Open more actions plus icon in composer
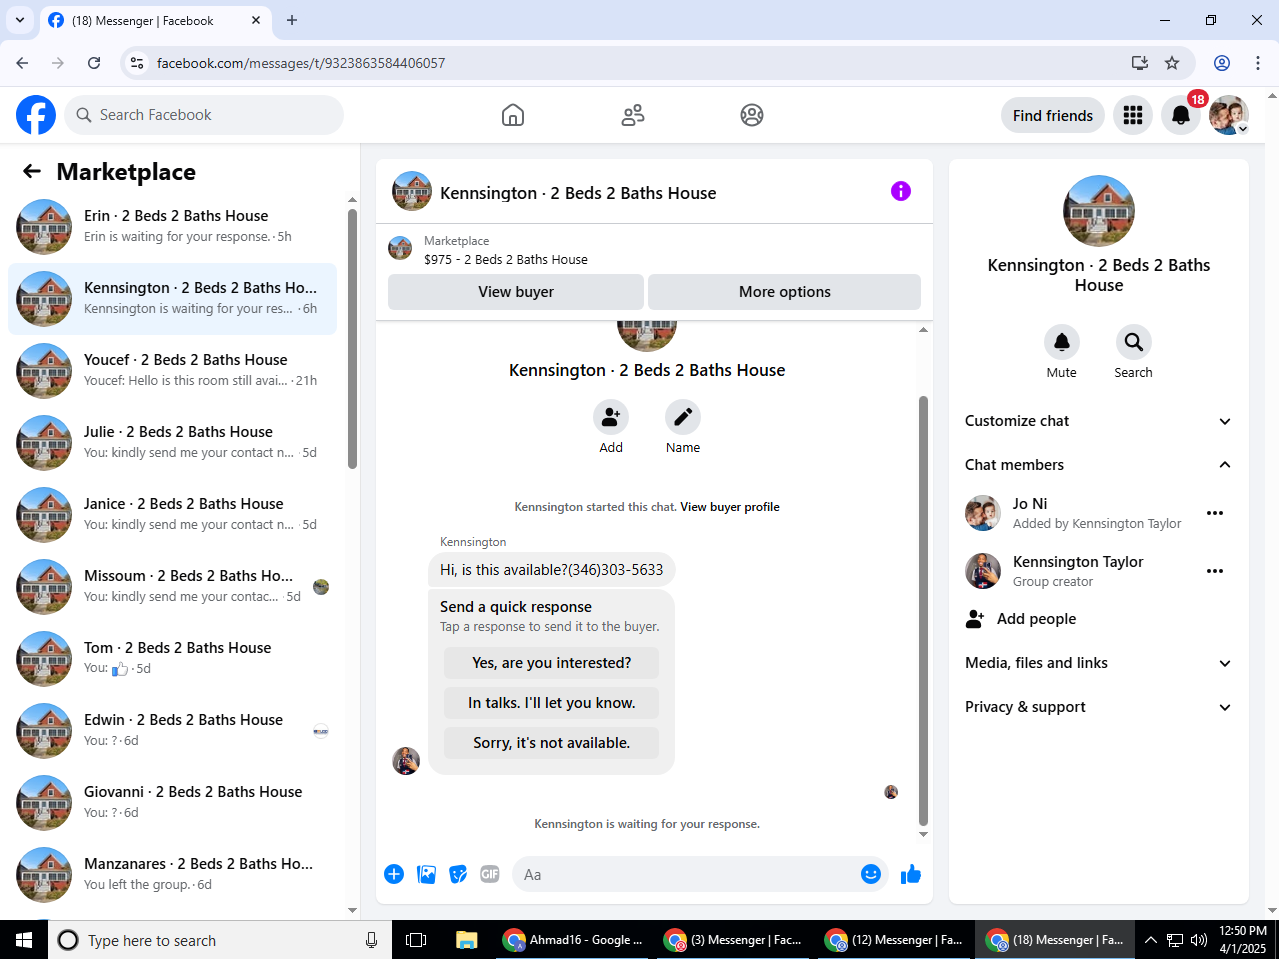 click(x=394, y=874)
